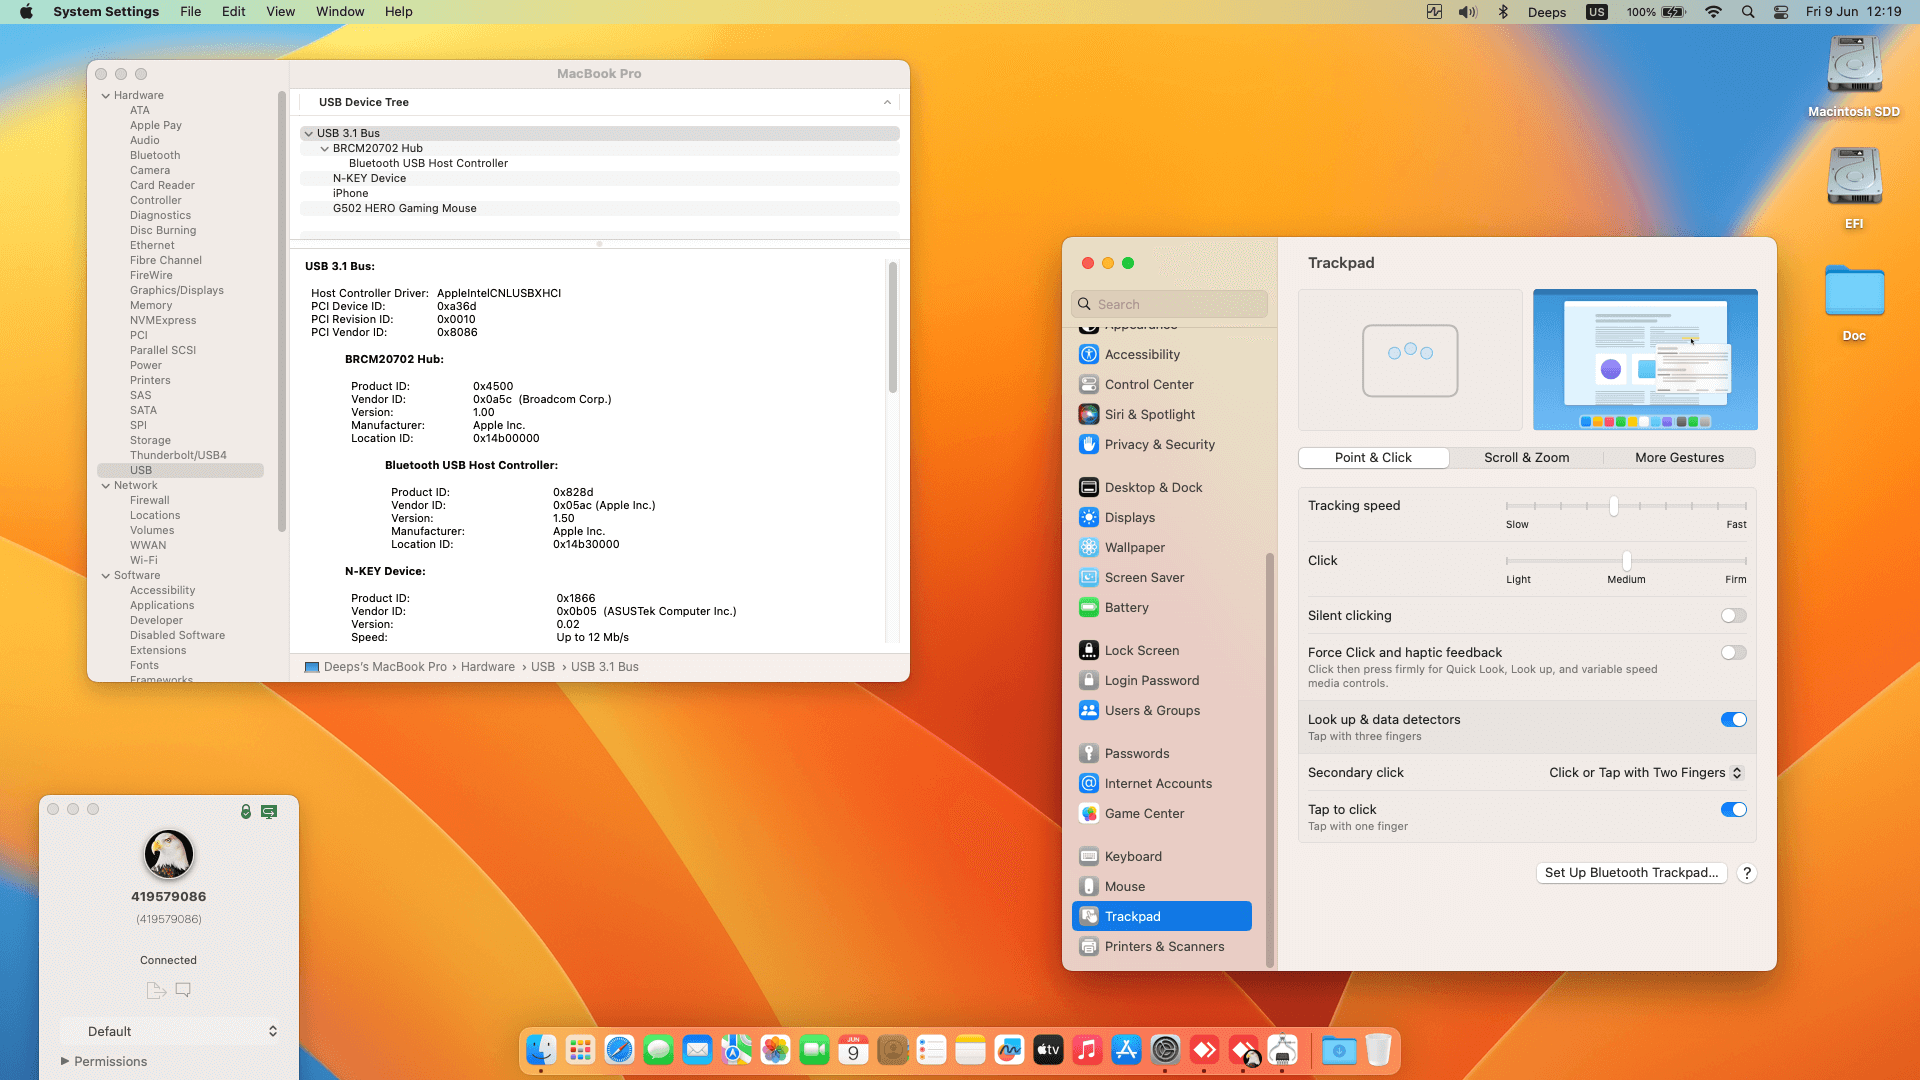
Task: Click the Bluetooth icon in menu bar
Action: point(1502,12)
